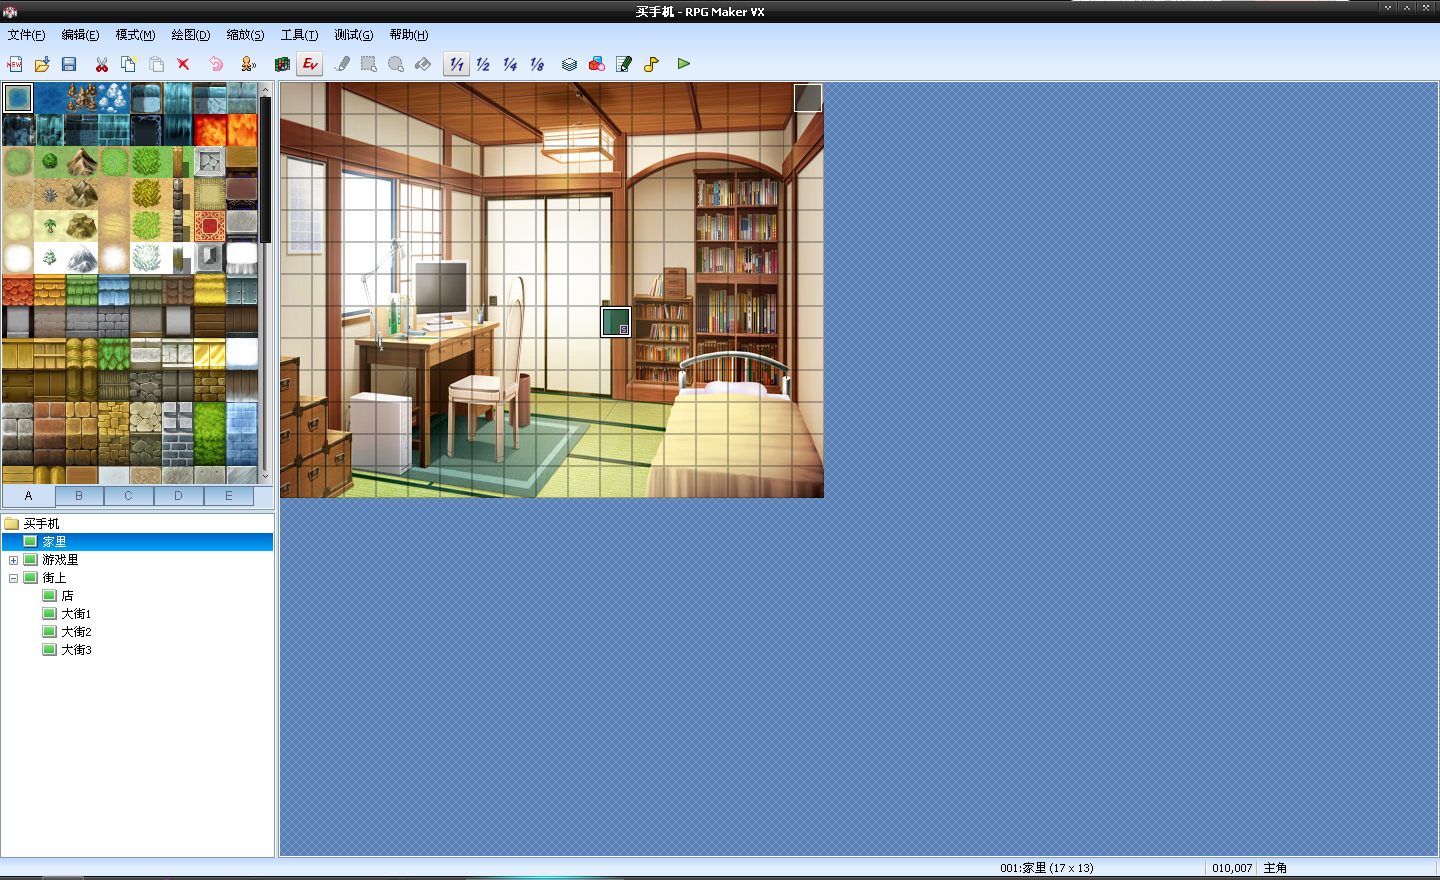Undo the last action with the pink arrow
Screen dimensions: 1440x880
click(x=216, y=64)
